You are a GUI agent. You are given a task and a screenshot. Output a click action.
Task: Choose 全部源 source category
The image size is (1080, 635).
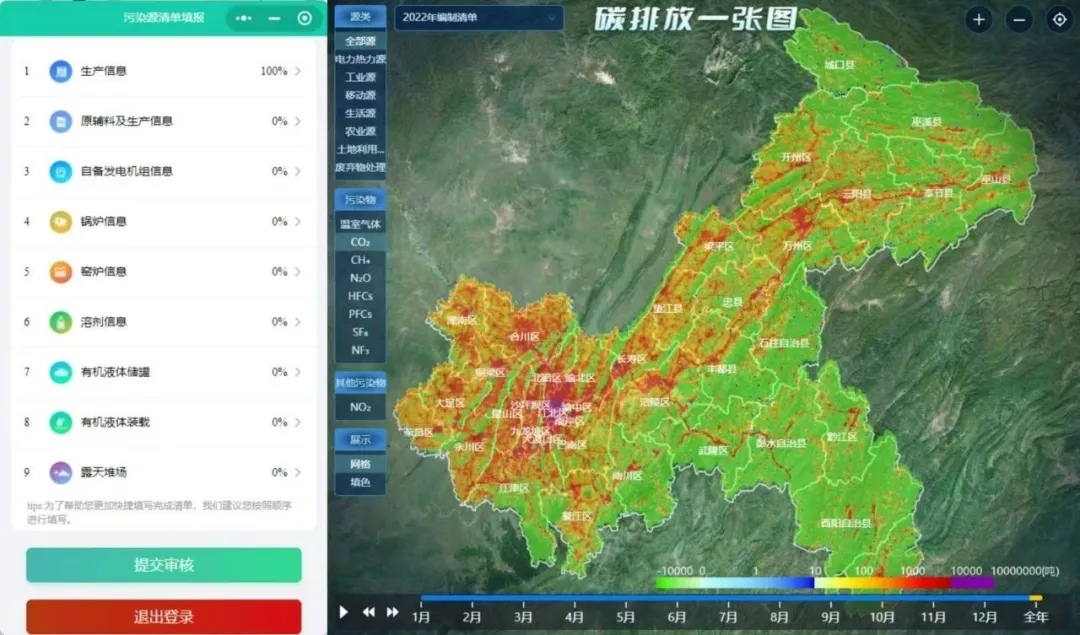click(x=360, y=41)
